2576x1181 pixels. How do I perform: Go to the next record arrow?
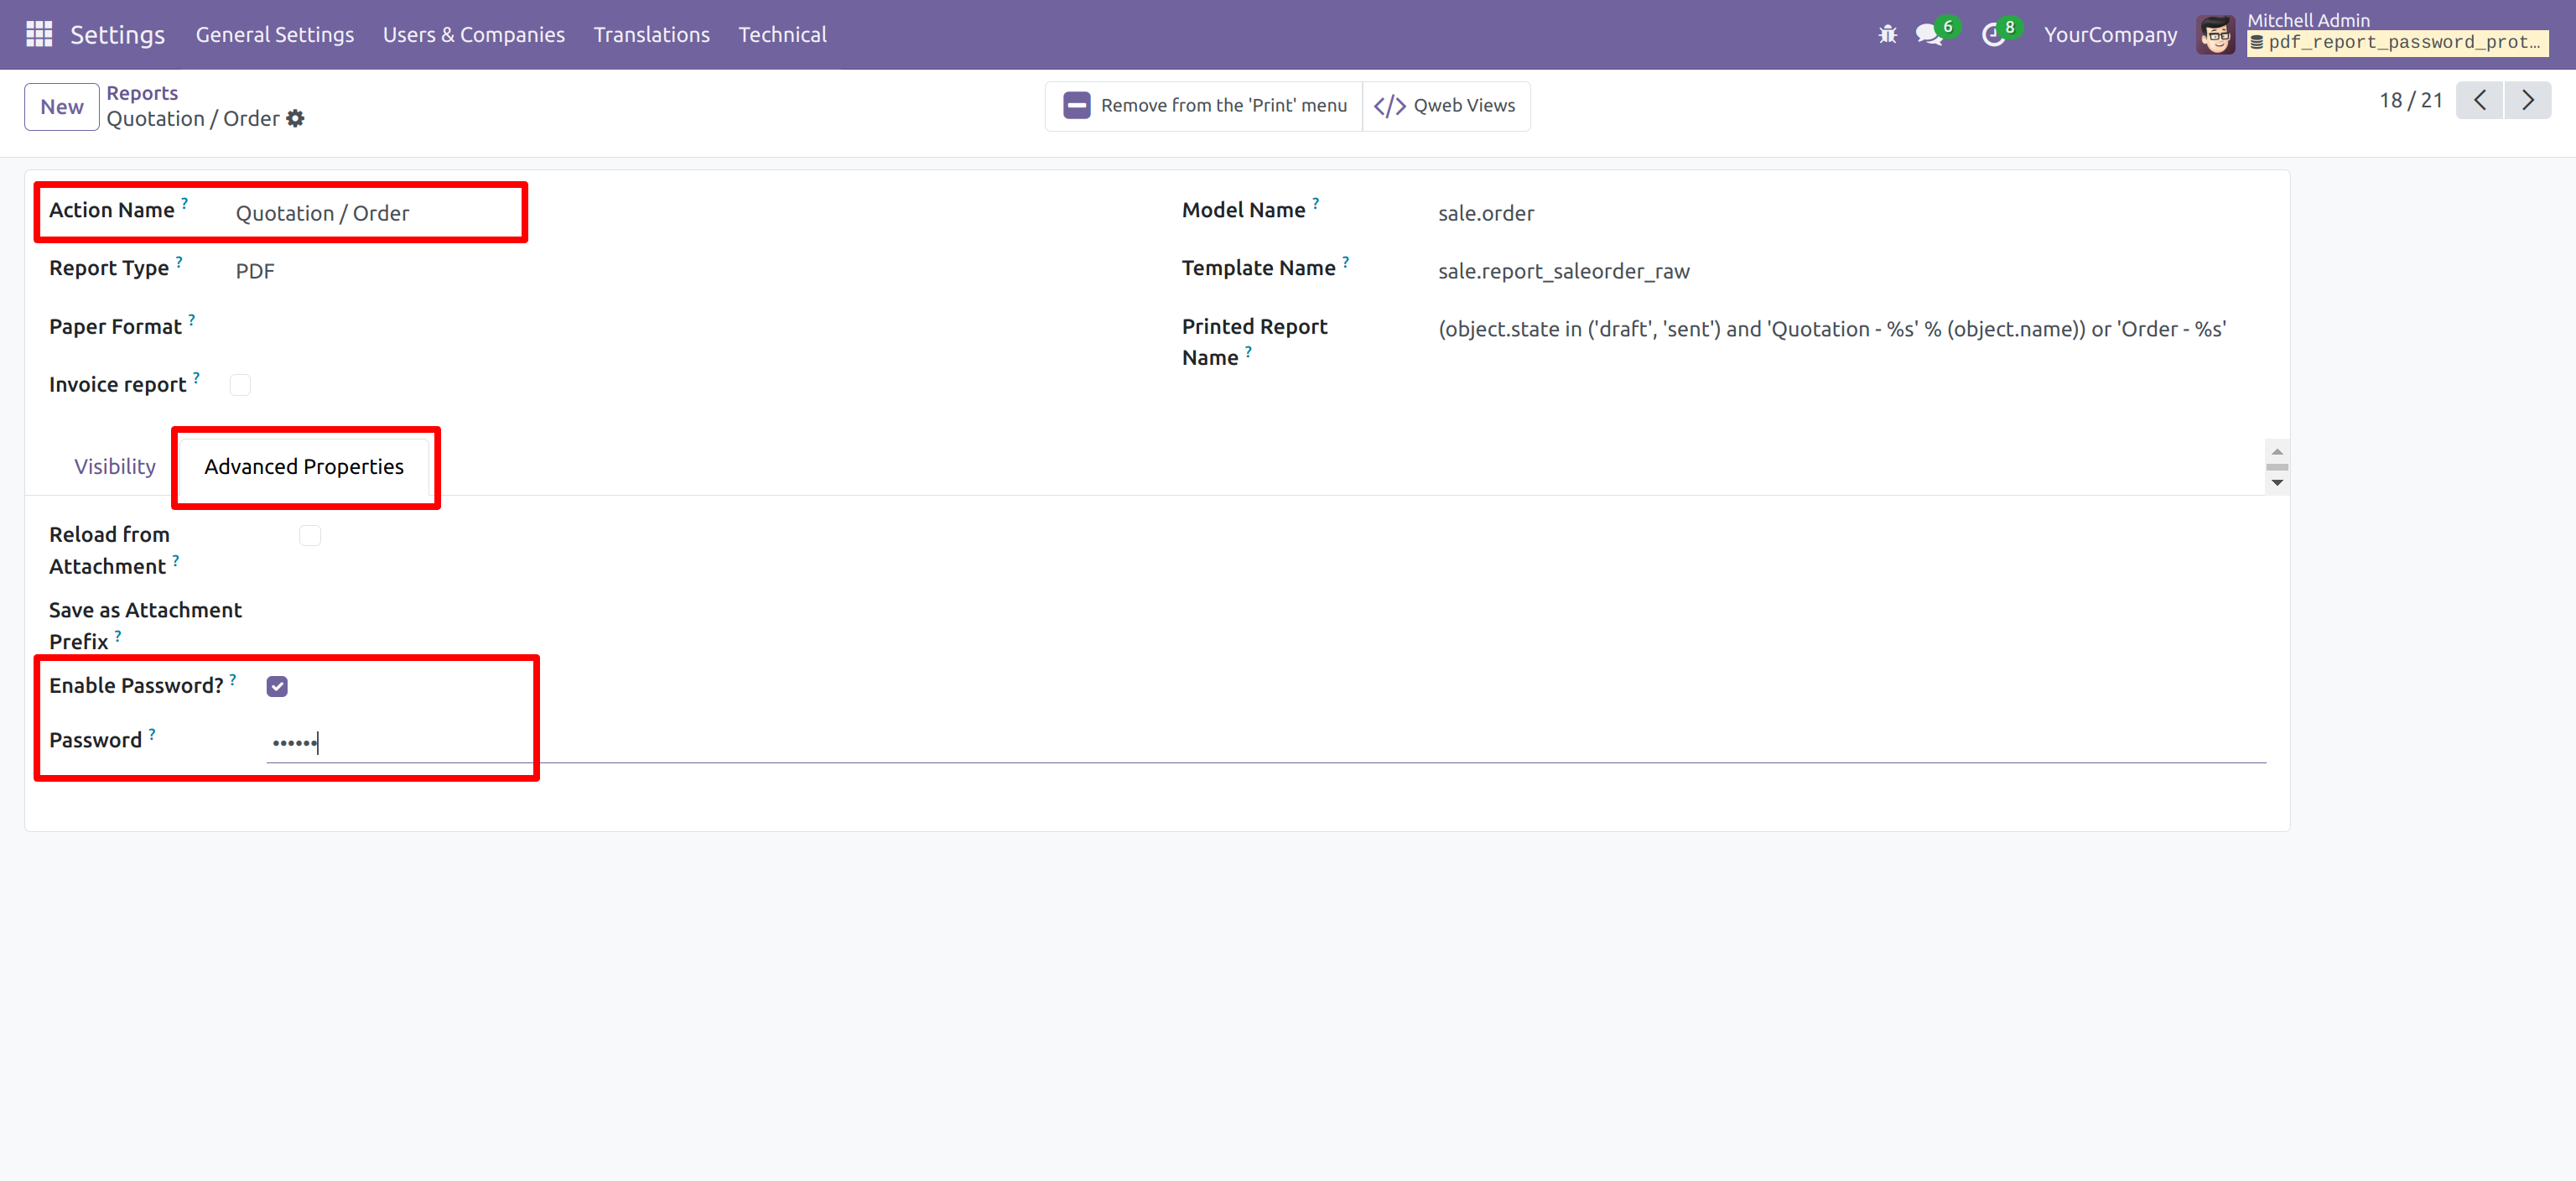click(2527, 100)
